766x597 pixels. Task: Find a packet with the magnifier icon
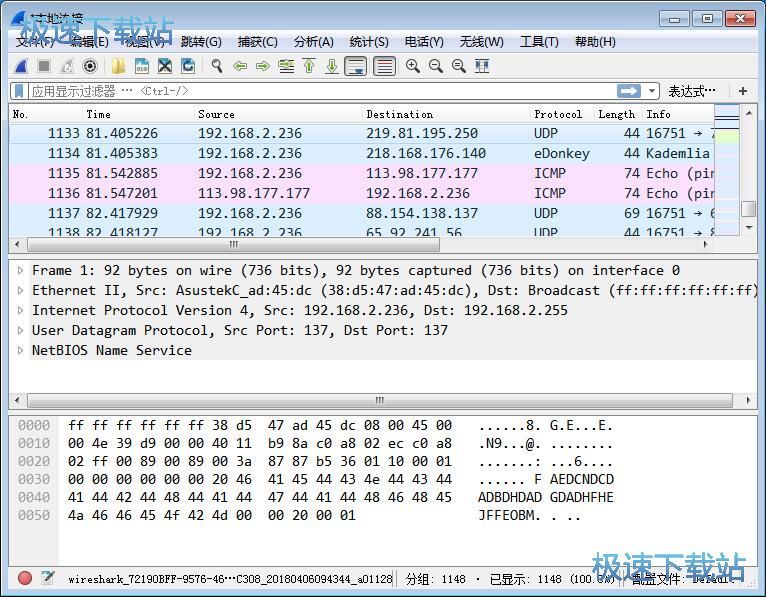coord(217,66)
